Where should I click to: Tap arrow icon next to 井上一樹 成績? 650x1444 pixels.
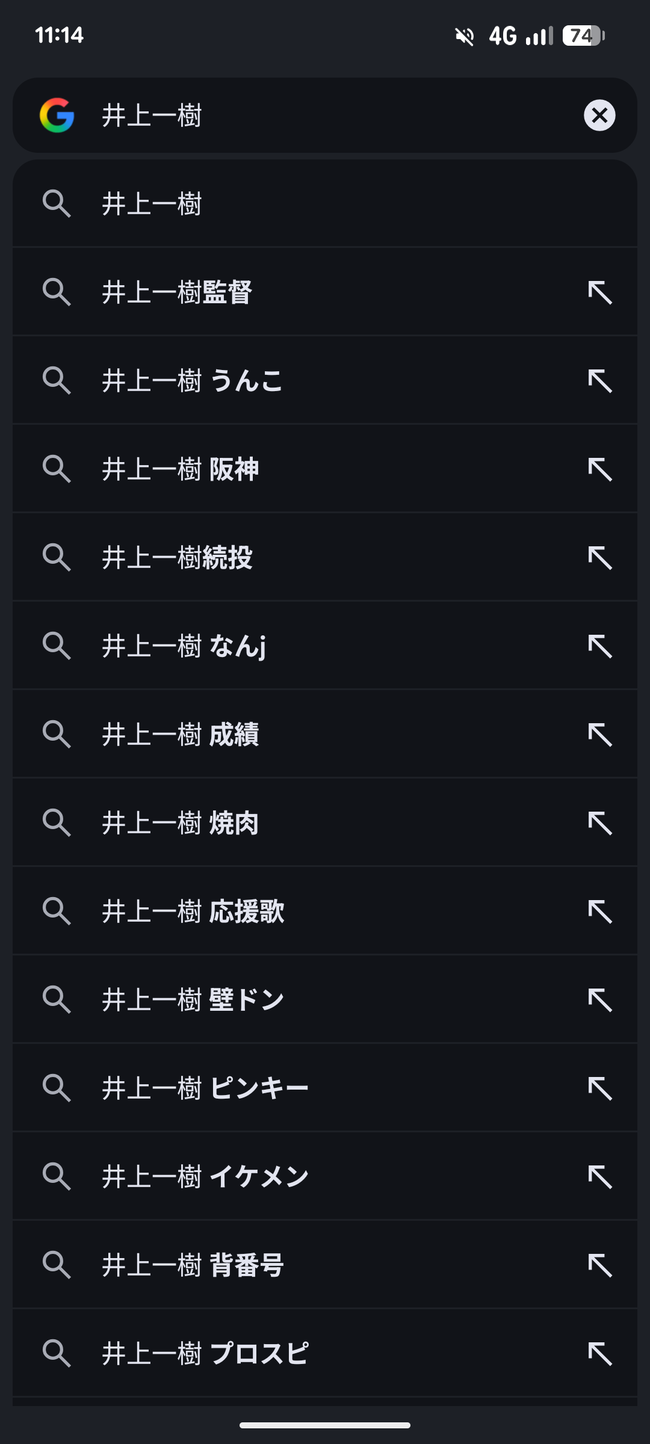coord(599,734)
